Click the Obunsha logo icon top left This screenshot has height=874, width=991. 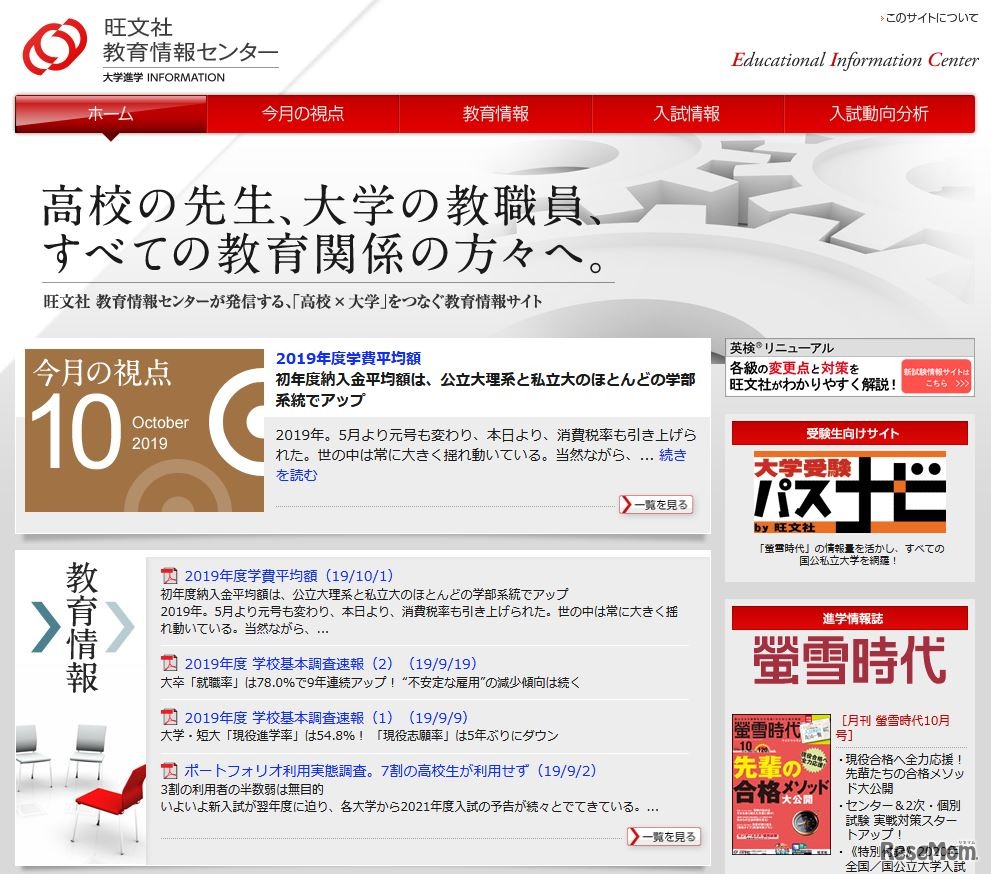point(50,47)
